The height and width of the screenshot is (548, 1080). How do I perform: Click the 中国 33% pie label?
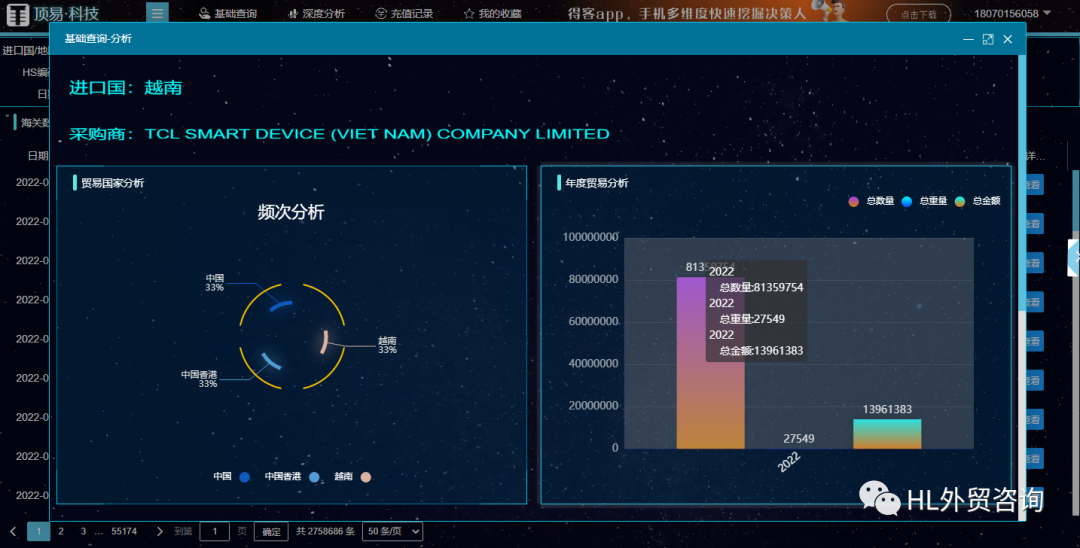[x=214, y=283]
